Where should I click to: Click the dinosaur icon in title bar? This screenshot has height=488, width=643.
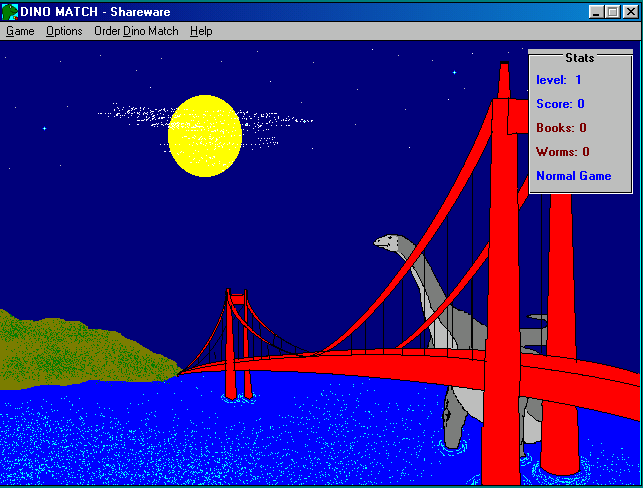[x=10, y=12]
